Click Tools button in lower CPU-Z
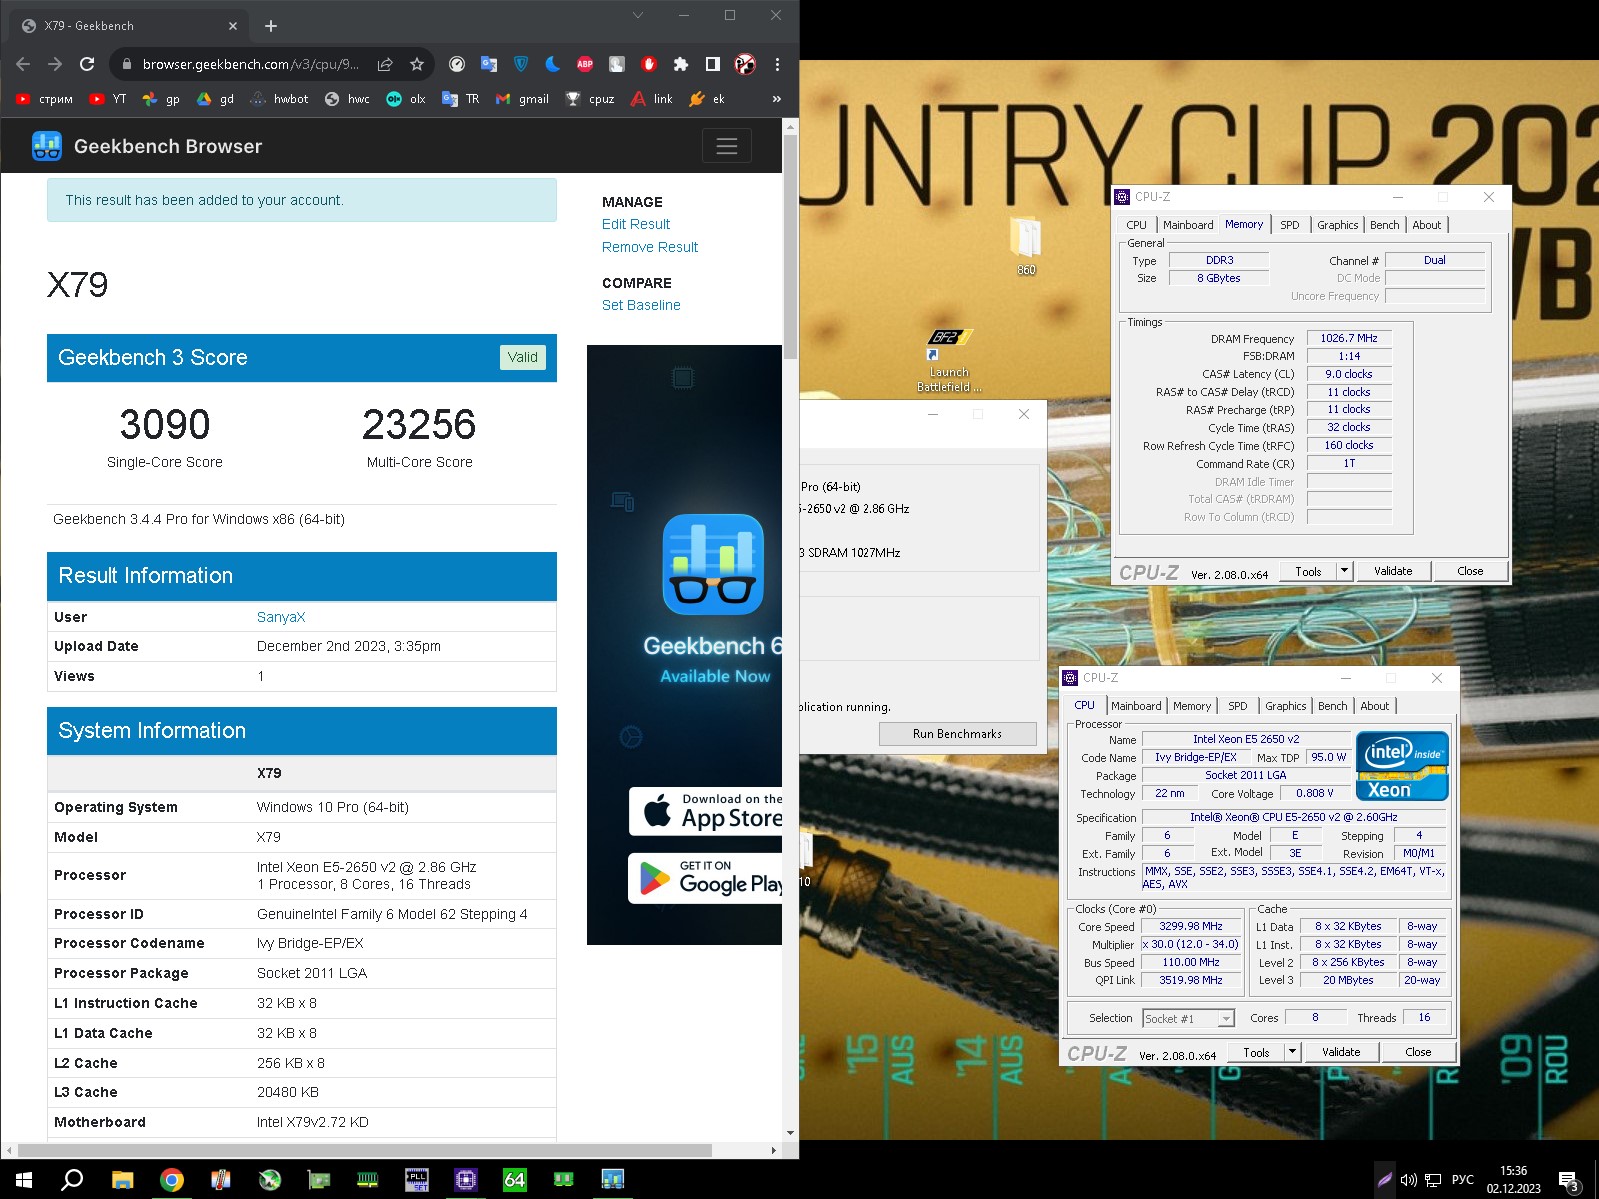 [1256, 1052]
